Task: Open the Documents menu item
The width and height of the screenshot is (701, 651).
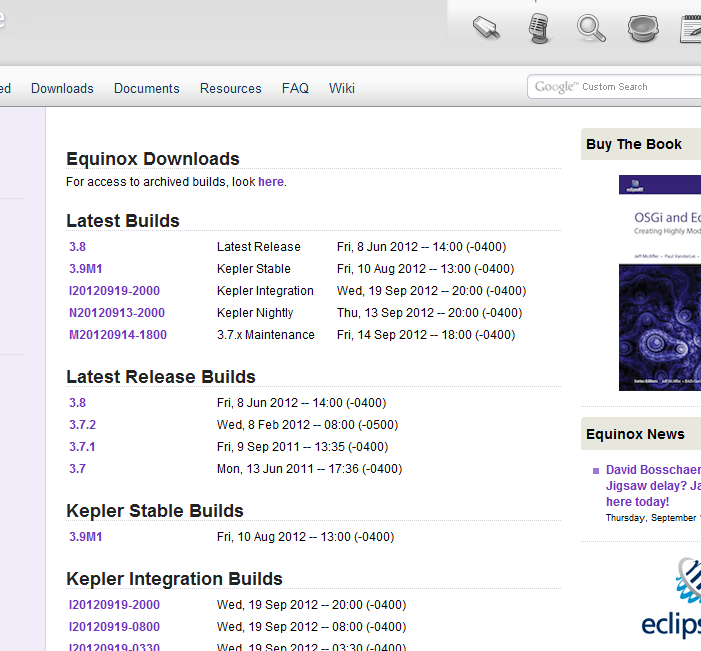Action: [x=147, y=89]
